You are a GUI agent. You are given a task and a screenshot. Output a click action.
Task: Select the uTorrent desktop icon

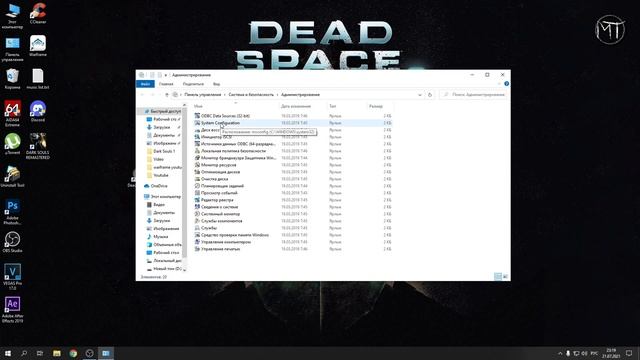12,144
